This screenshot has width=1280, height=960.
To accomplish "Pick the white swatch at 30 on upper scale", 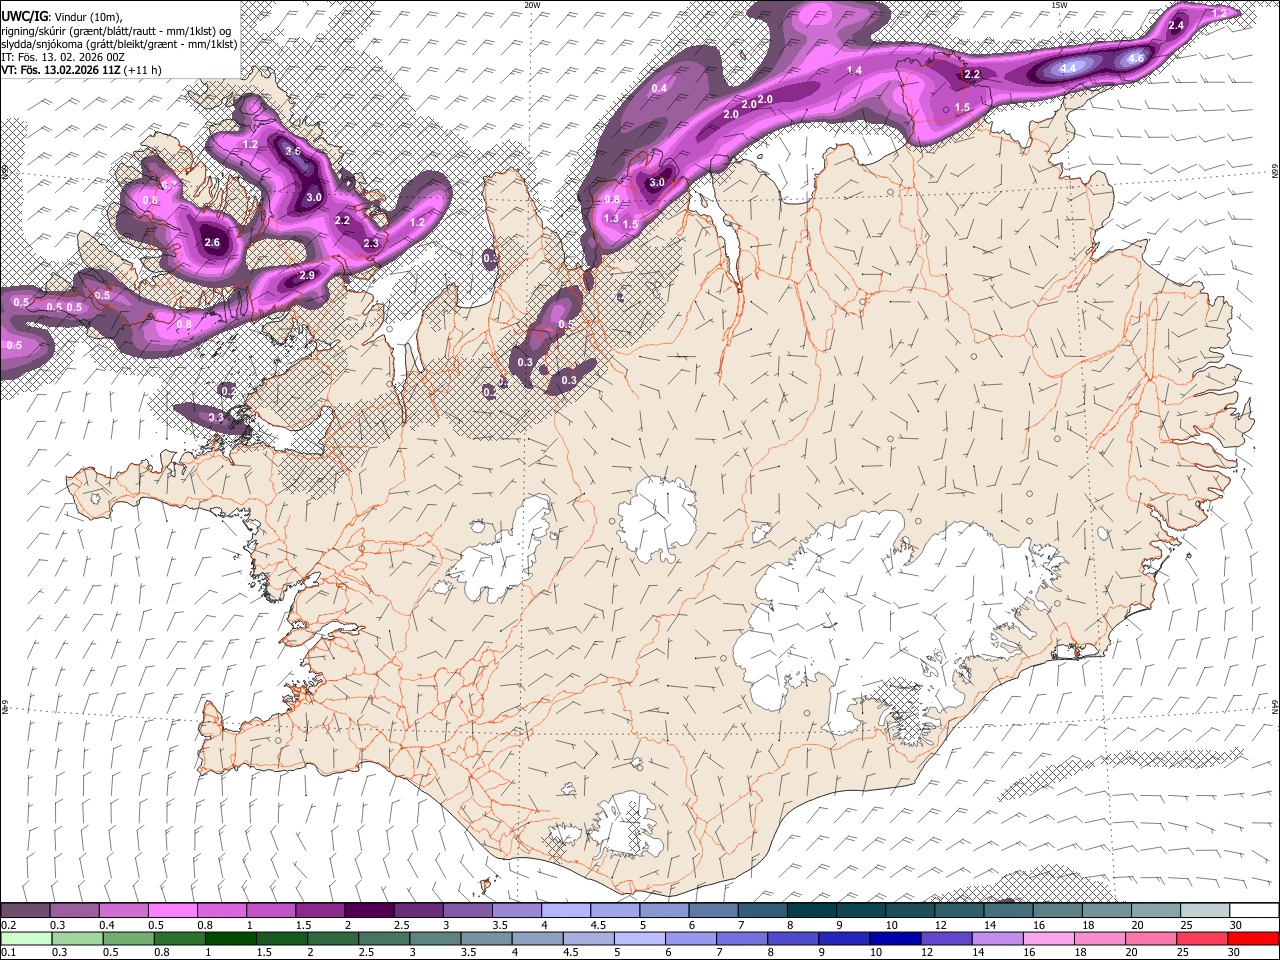I will pos(1253,911).
